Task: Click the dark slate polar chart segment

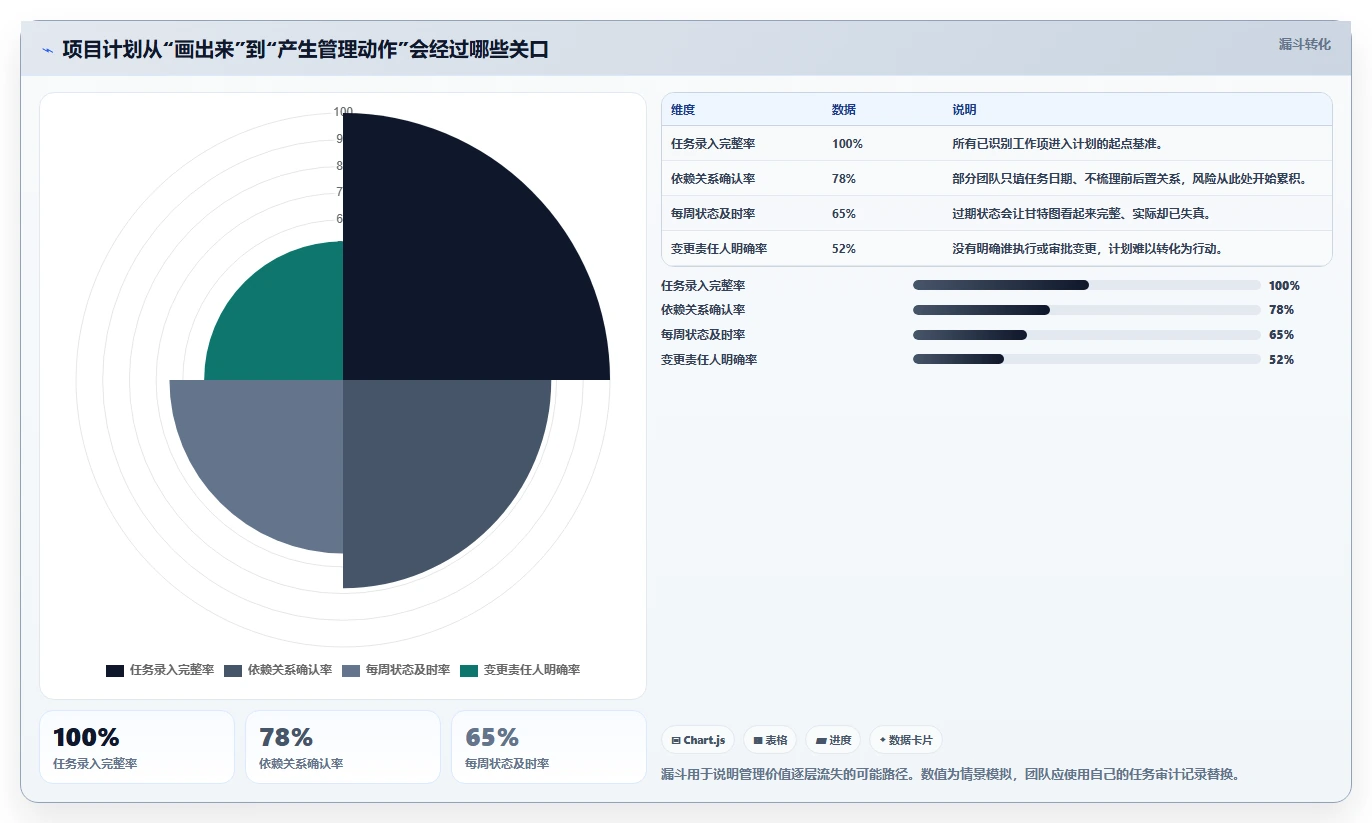Action: (x=430, y=470)
